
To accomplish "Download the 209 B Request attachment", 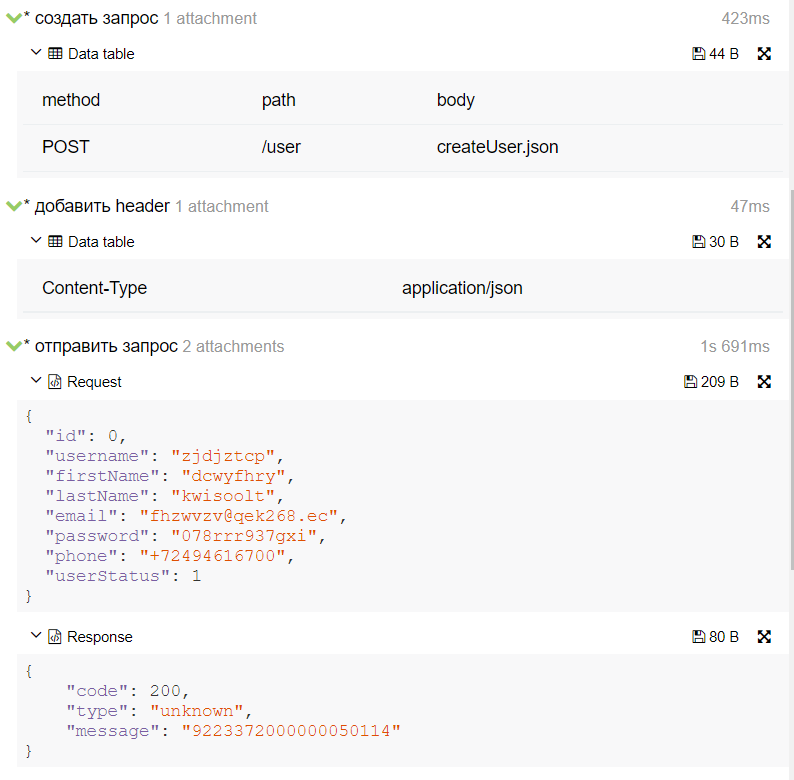I will 711,381.
